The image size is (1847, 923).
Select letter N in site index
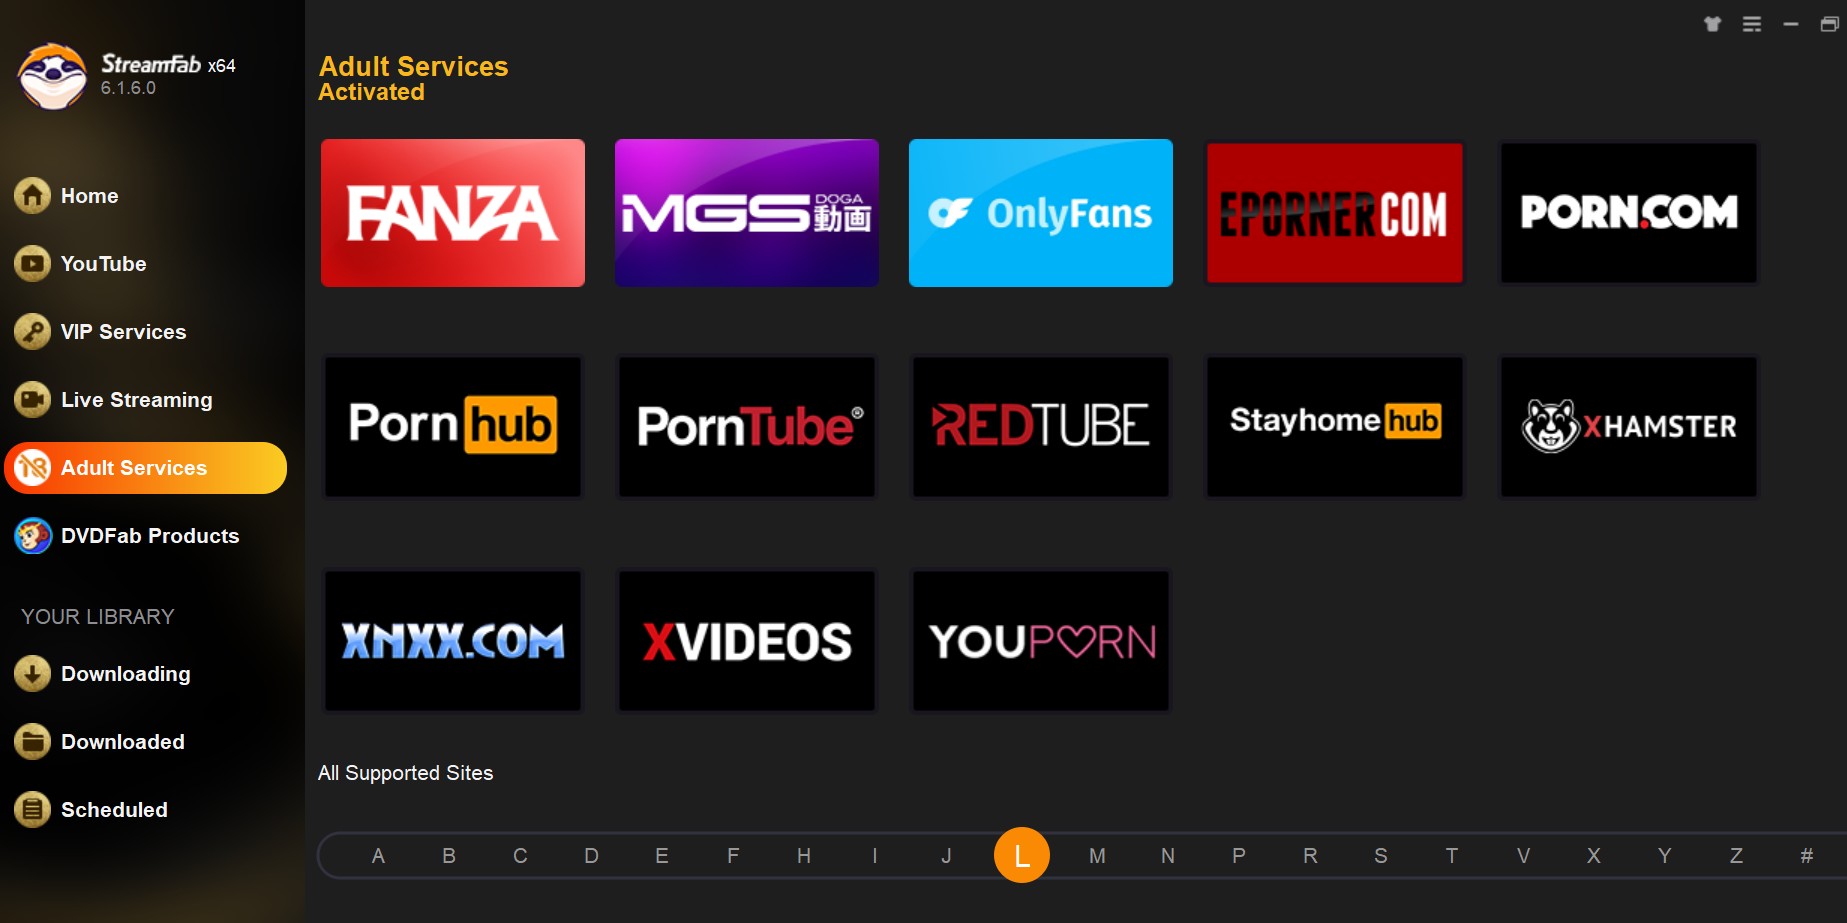pyautogui.click(x=1168, y=856)
